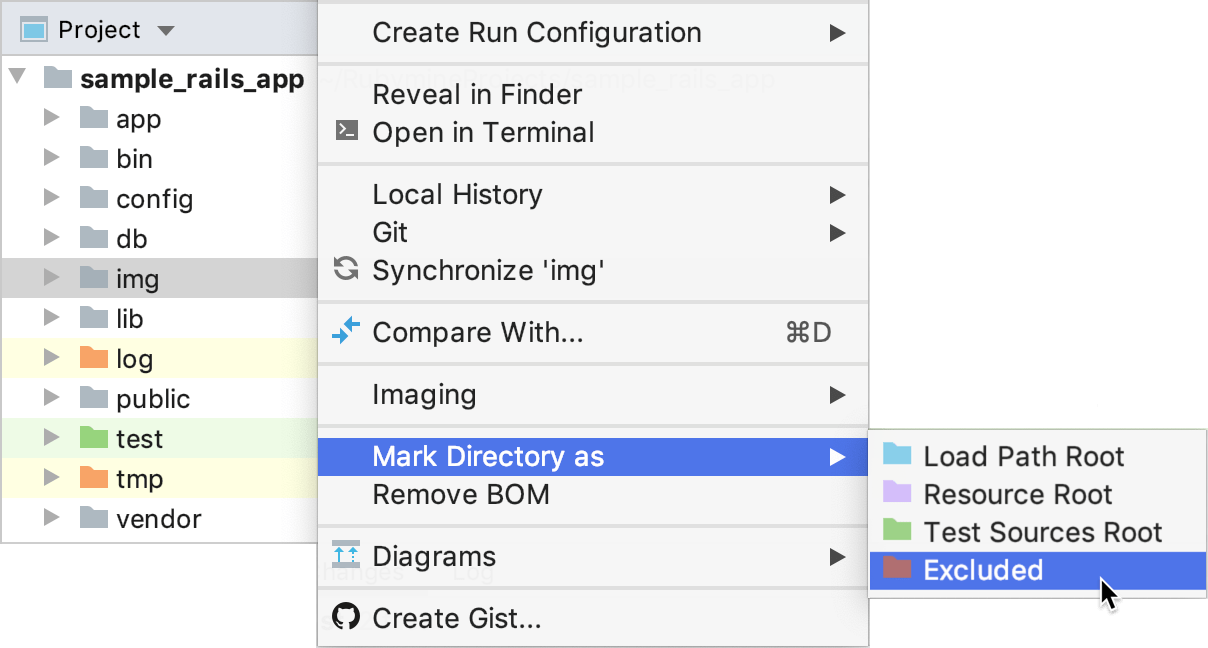Viewport: 1208px width, 648px height.
Task: Click the GitHub icon next to Create Gist
Action: [x=346, y=617]
